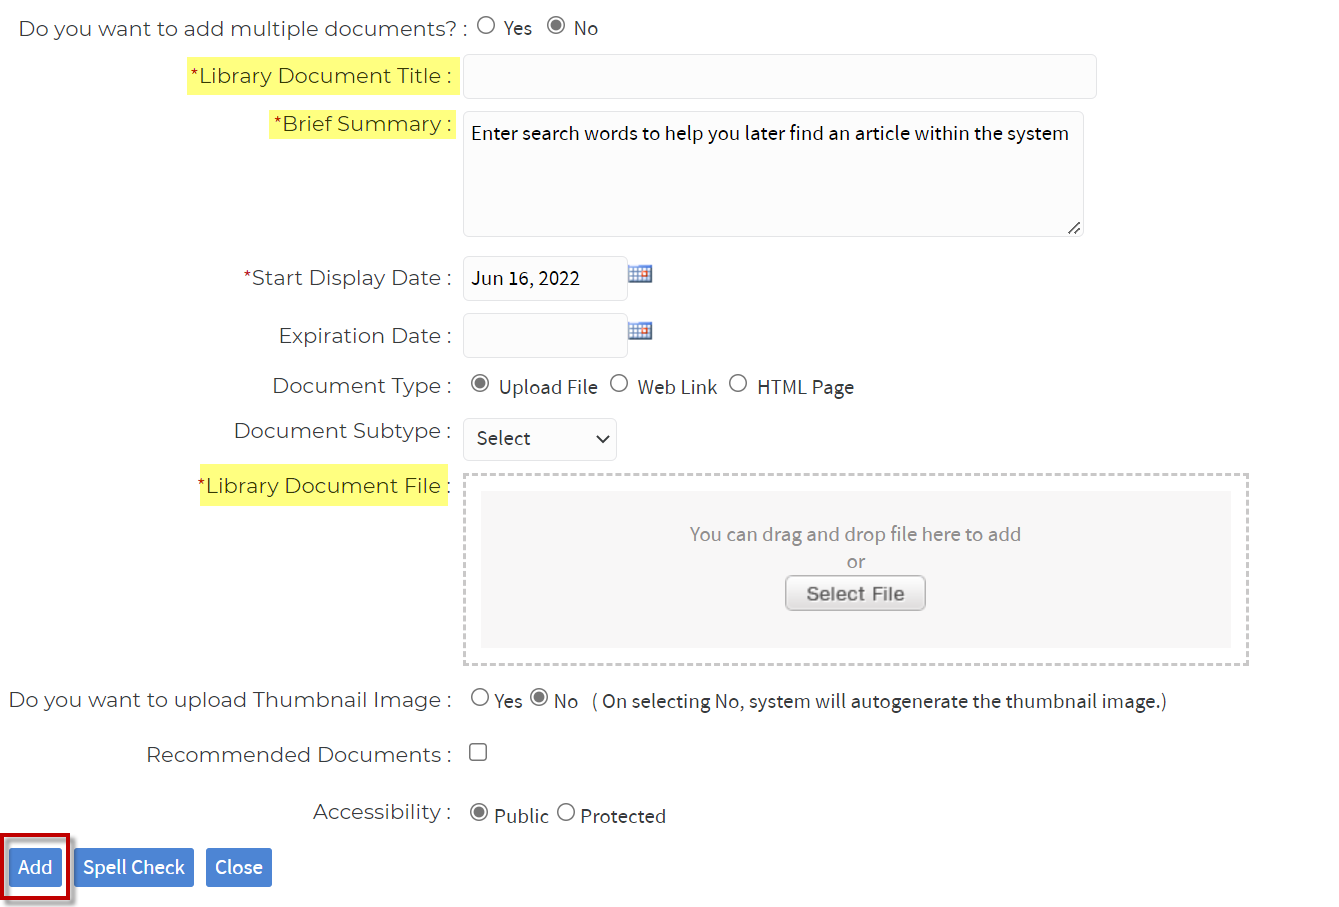Click the drag and drop file area
Screen dimensions: 1339x907
click(x=856, y=569)
